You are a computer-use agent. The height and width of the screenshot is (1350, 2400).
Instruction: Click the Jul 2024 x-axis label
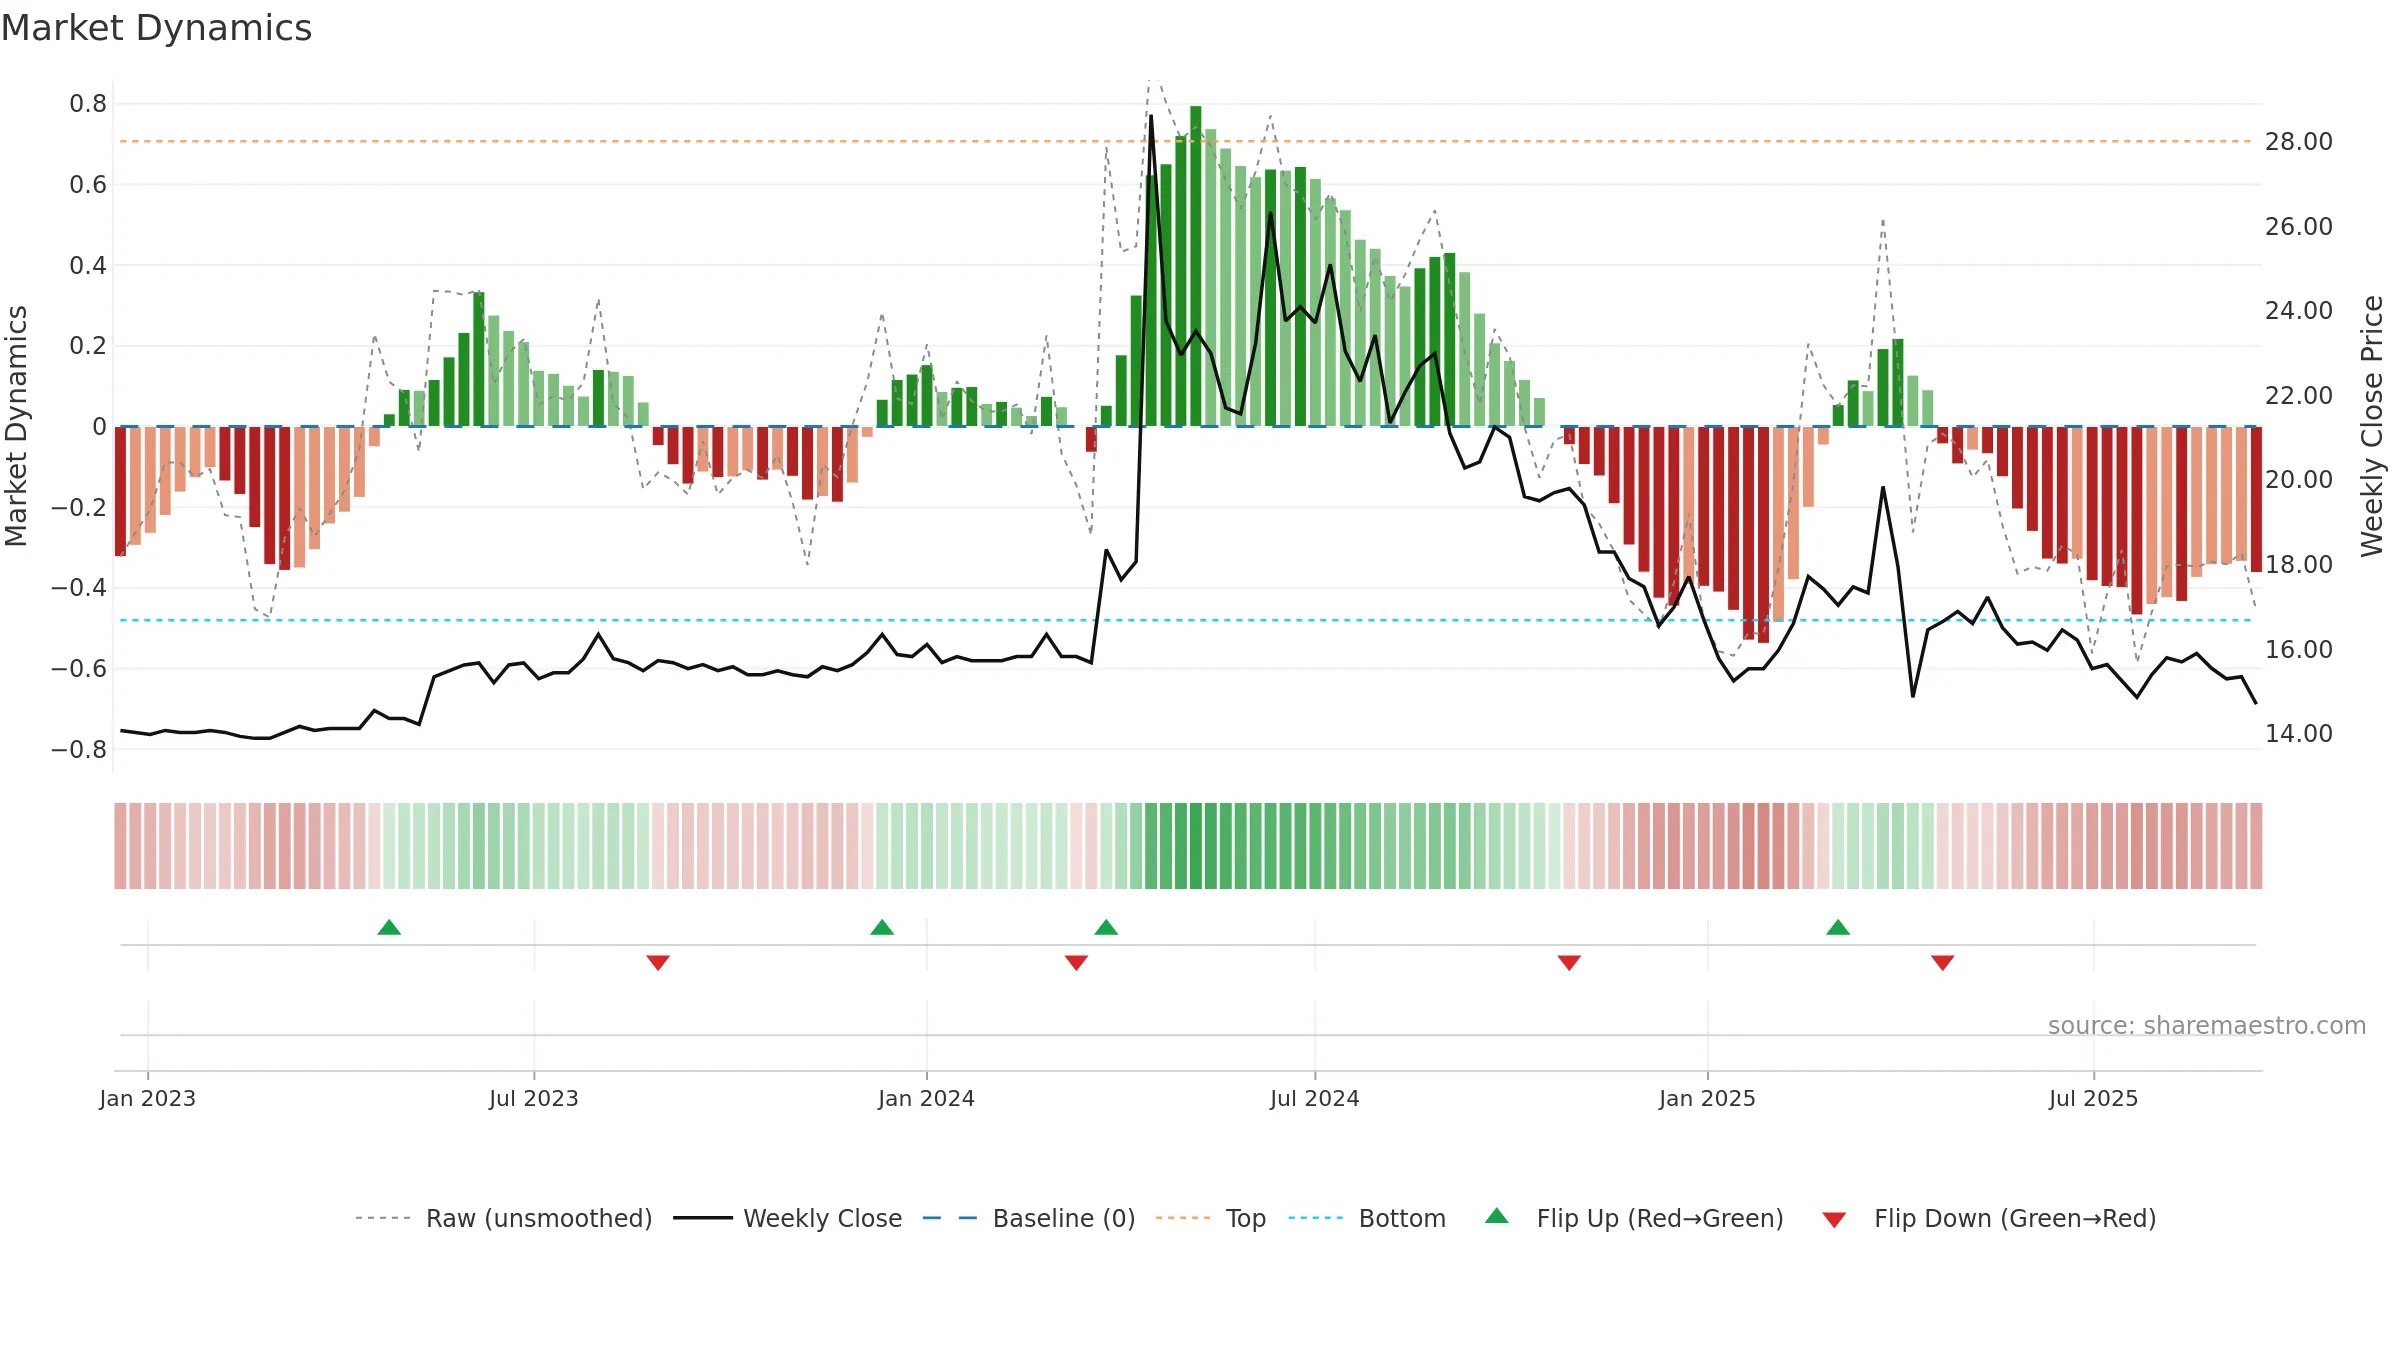click(1315, 1098)
